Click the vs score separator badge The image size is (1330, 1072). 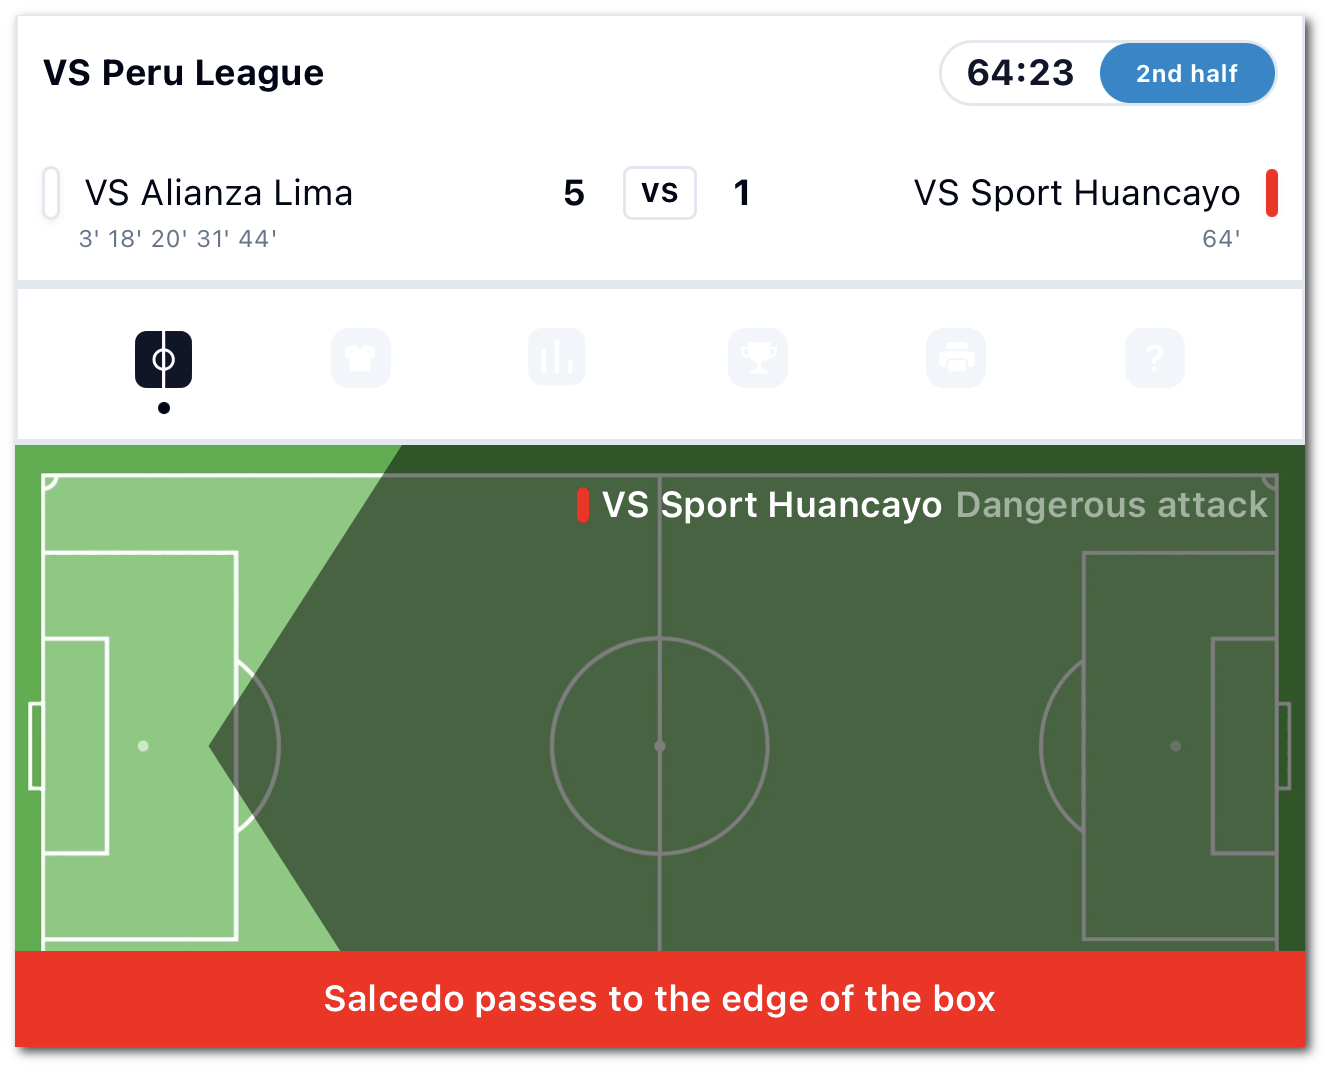659,193
